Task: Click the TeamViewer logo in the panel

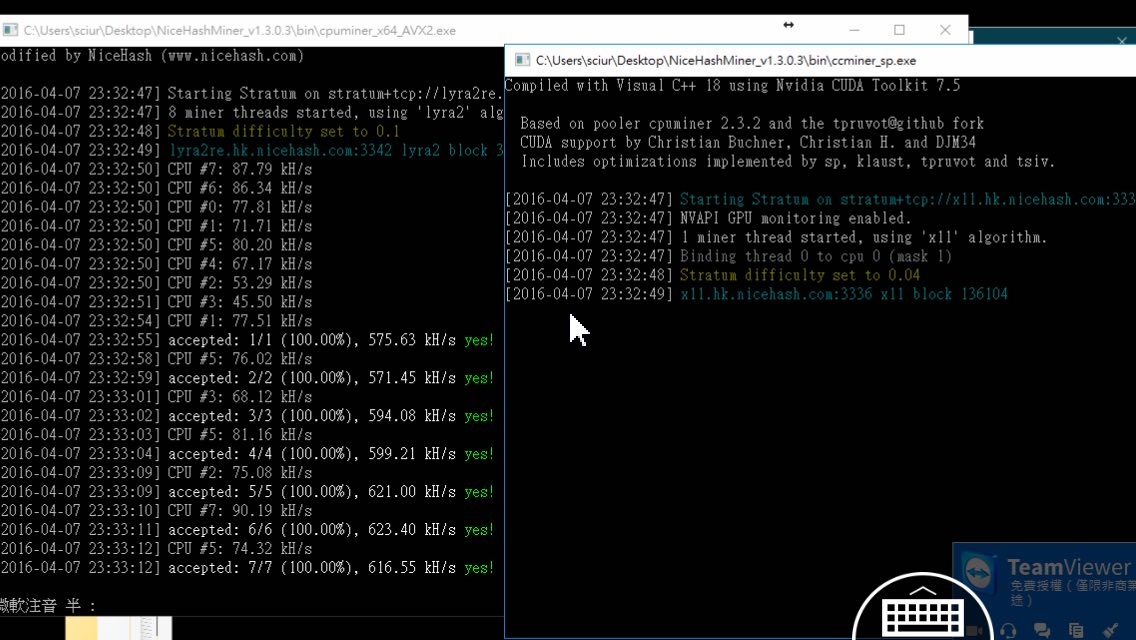Action: point(979,573)
